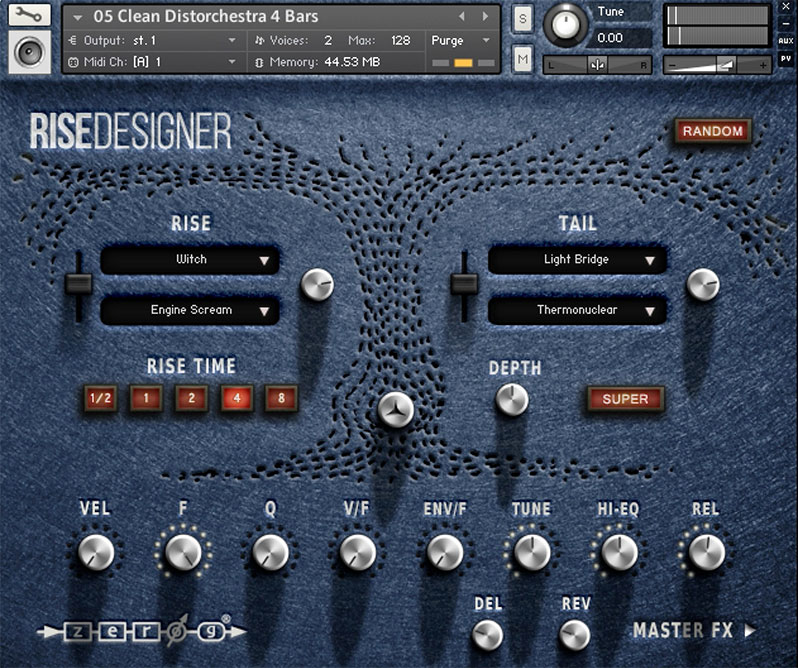Click the F filter knob
798x668 pixels.
[x=183, y=552]
